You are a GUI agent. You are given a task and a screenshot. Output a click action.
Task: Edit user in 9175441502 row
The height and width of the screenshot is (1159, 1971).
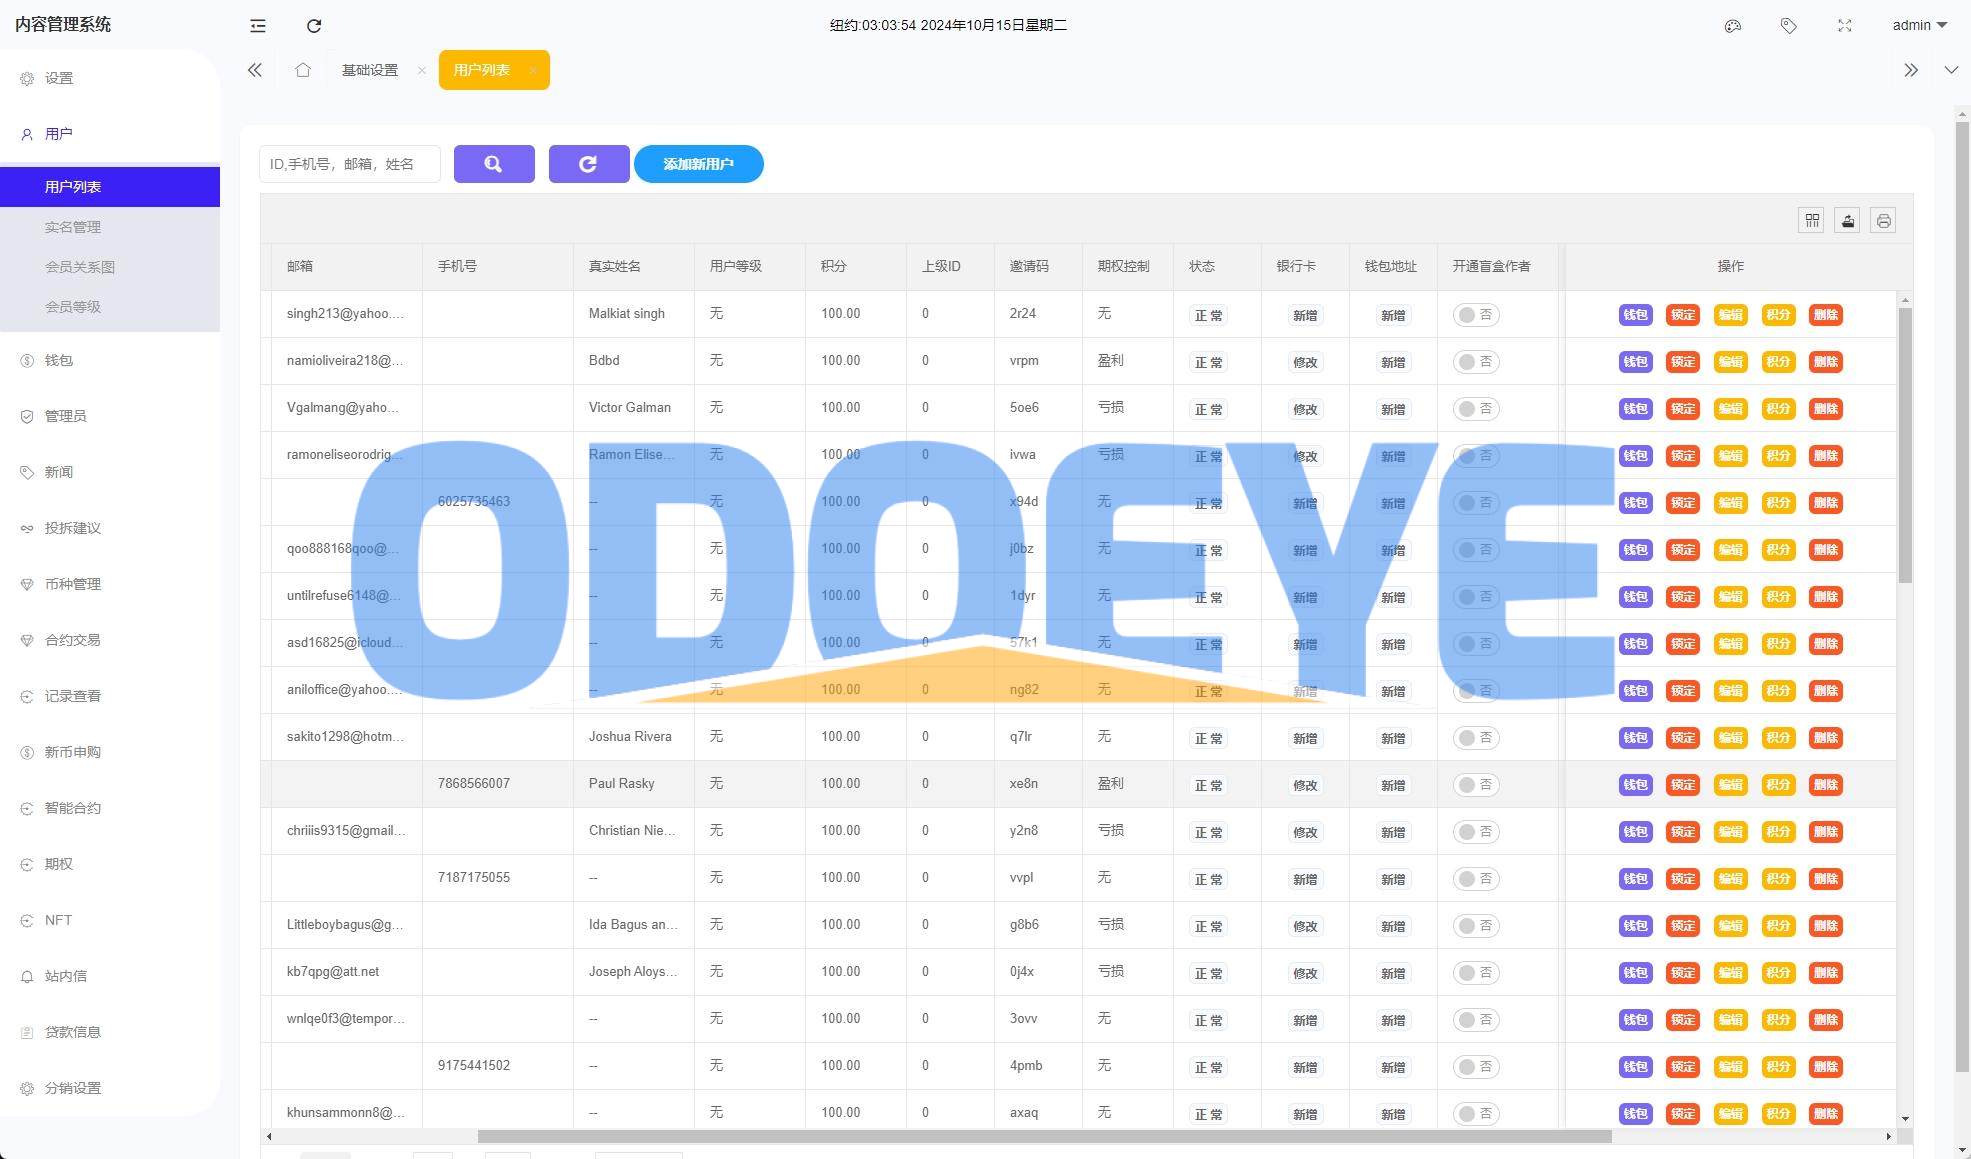tap(1731, 1067)
